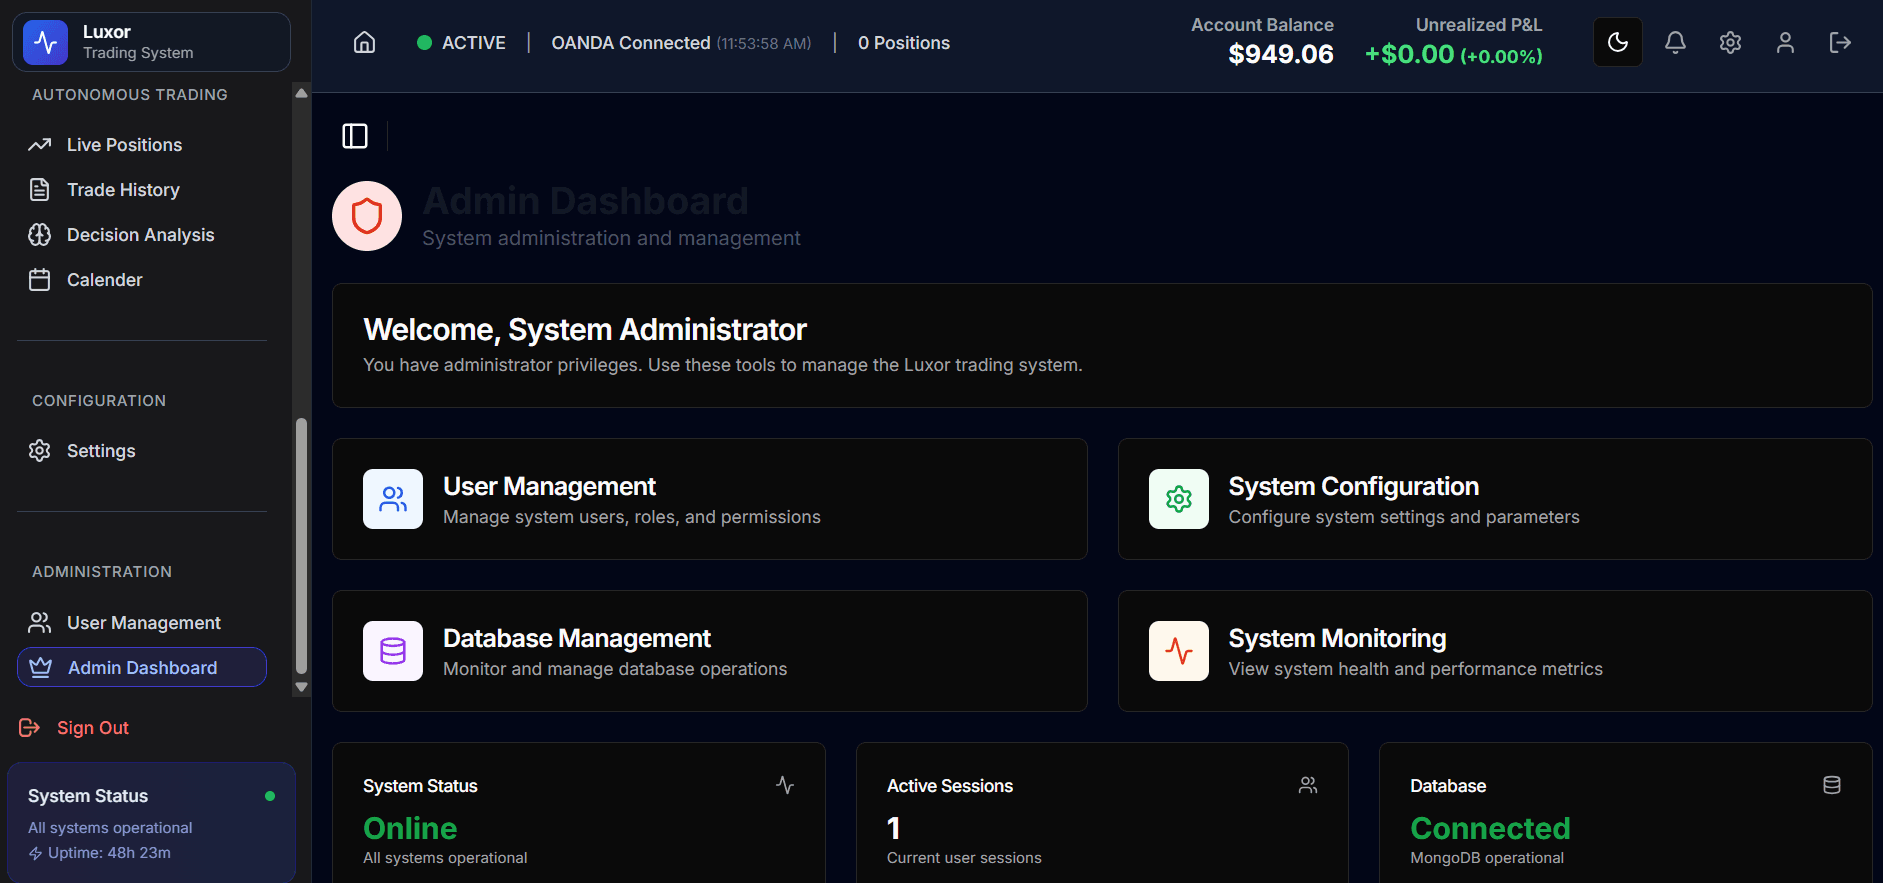
Task: Click the ACTIVE status indicator
Action: click(461, 43)
